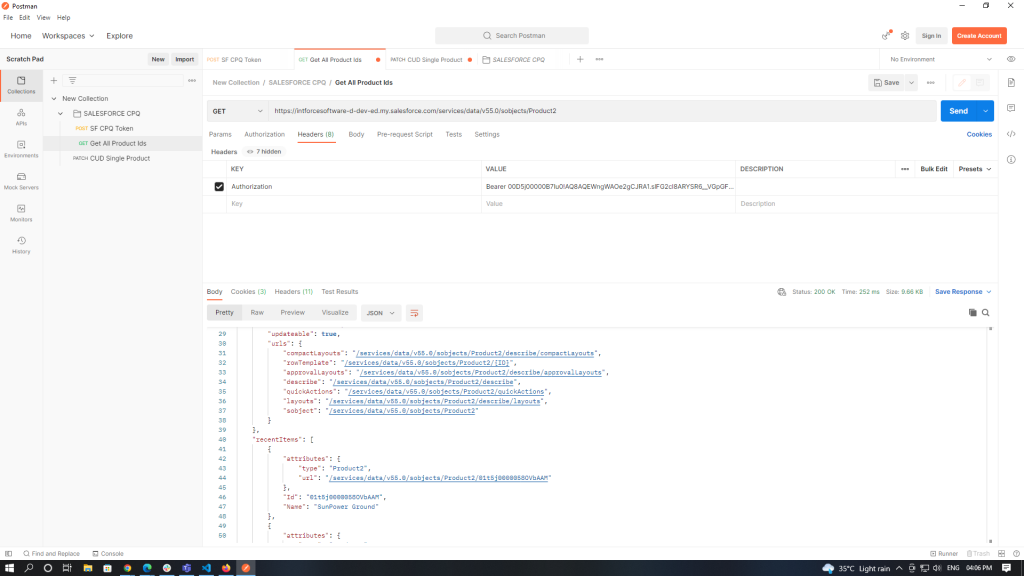Open the Save Response dropdown

pos(963,292)
